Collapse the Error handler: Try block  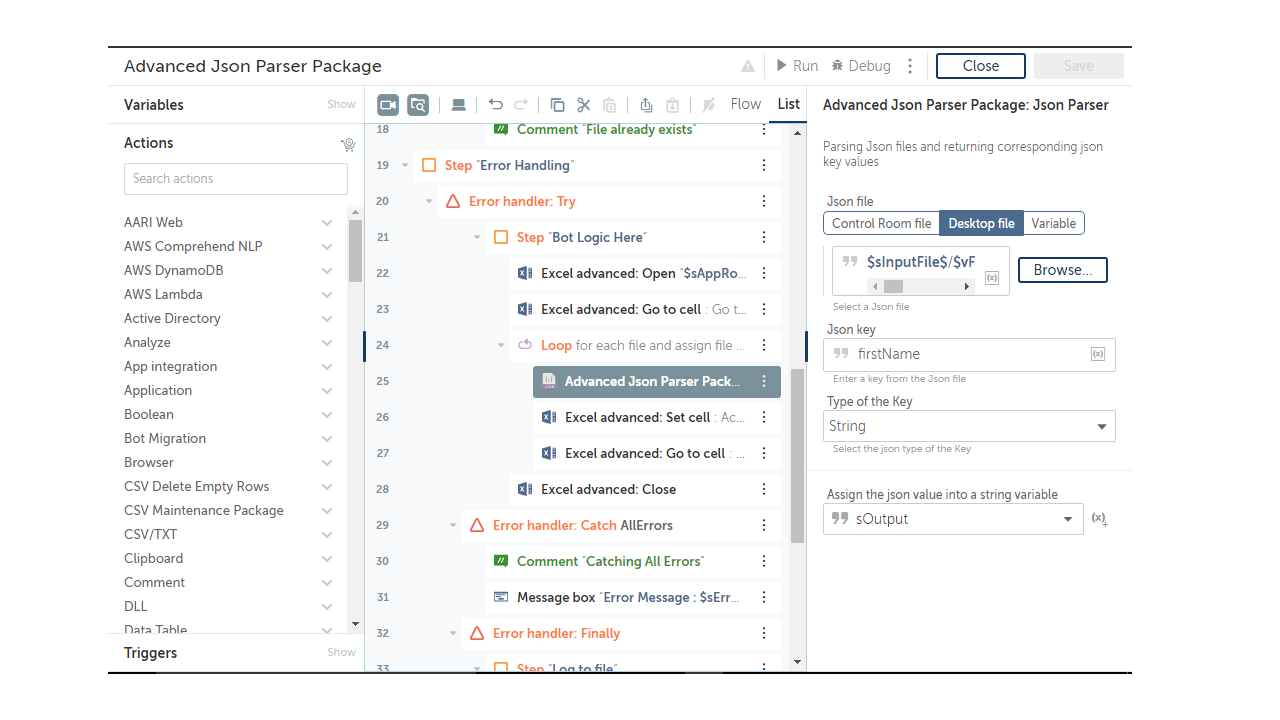tap(429, 201)
